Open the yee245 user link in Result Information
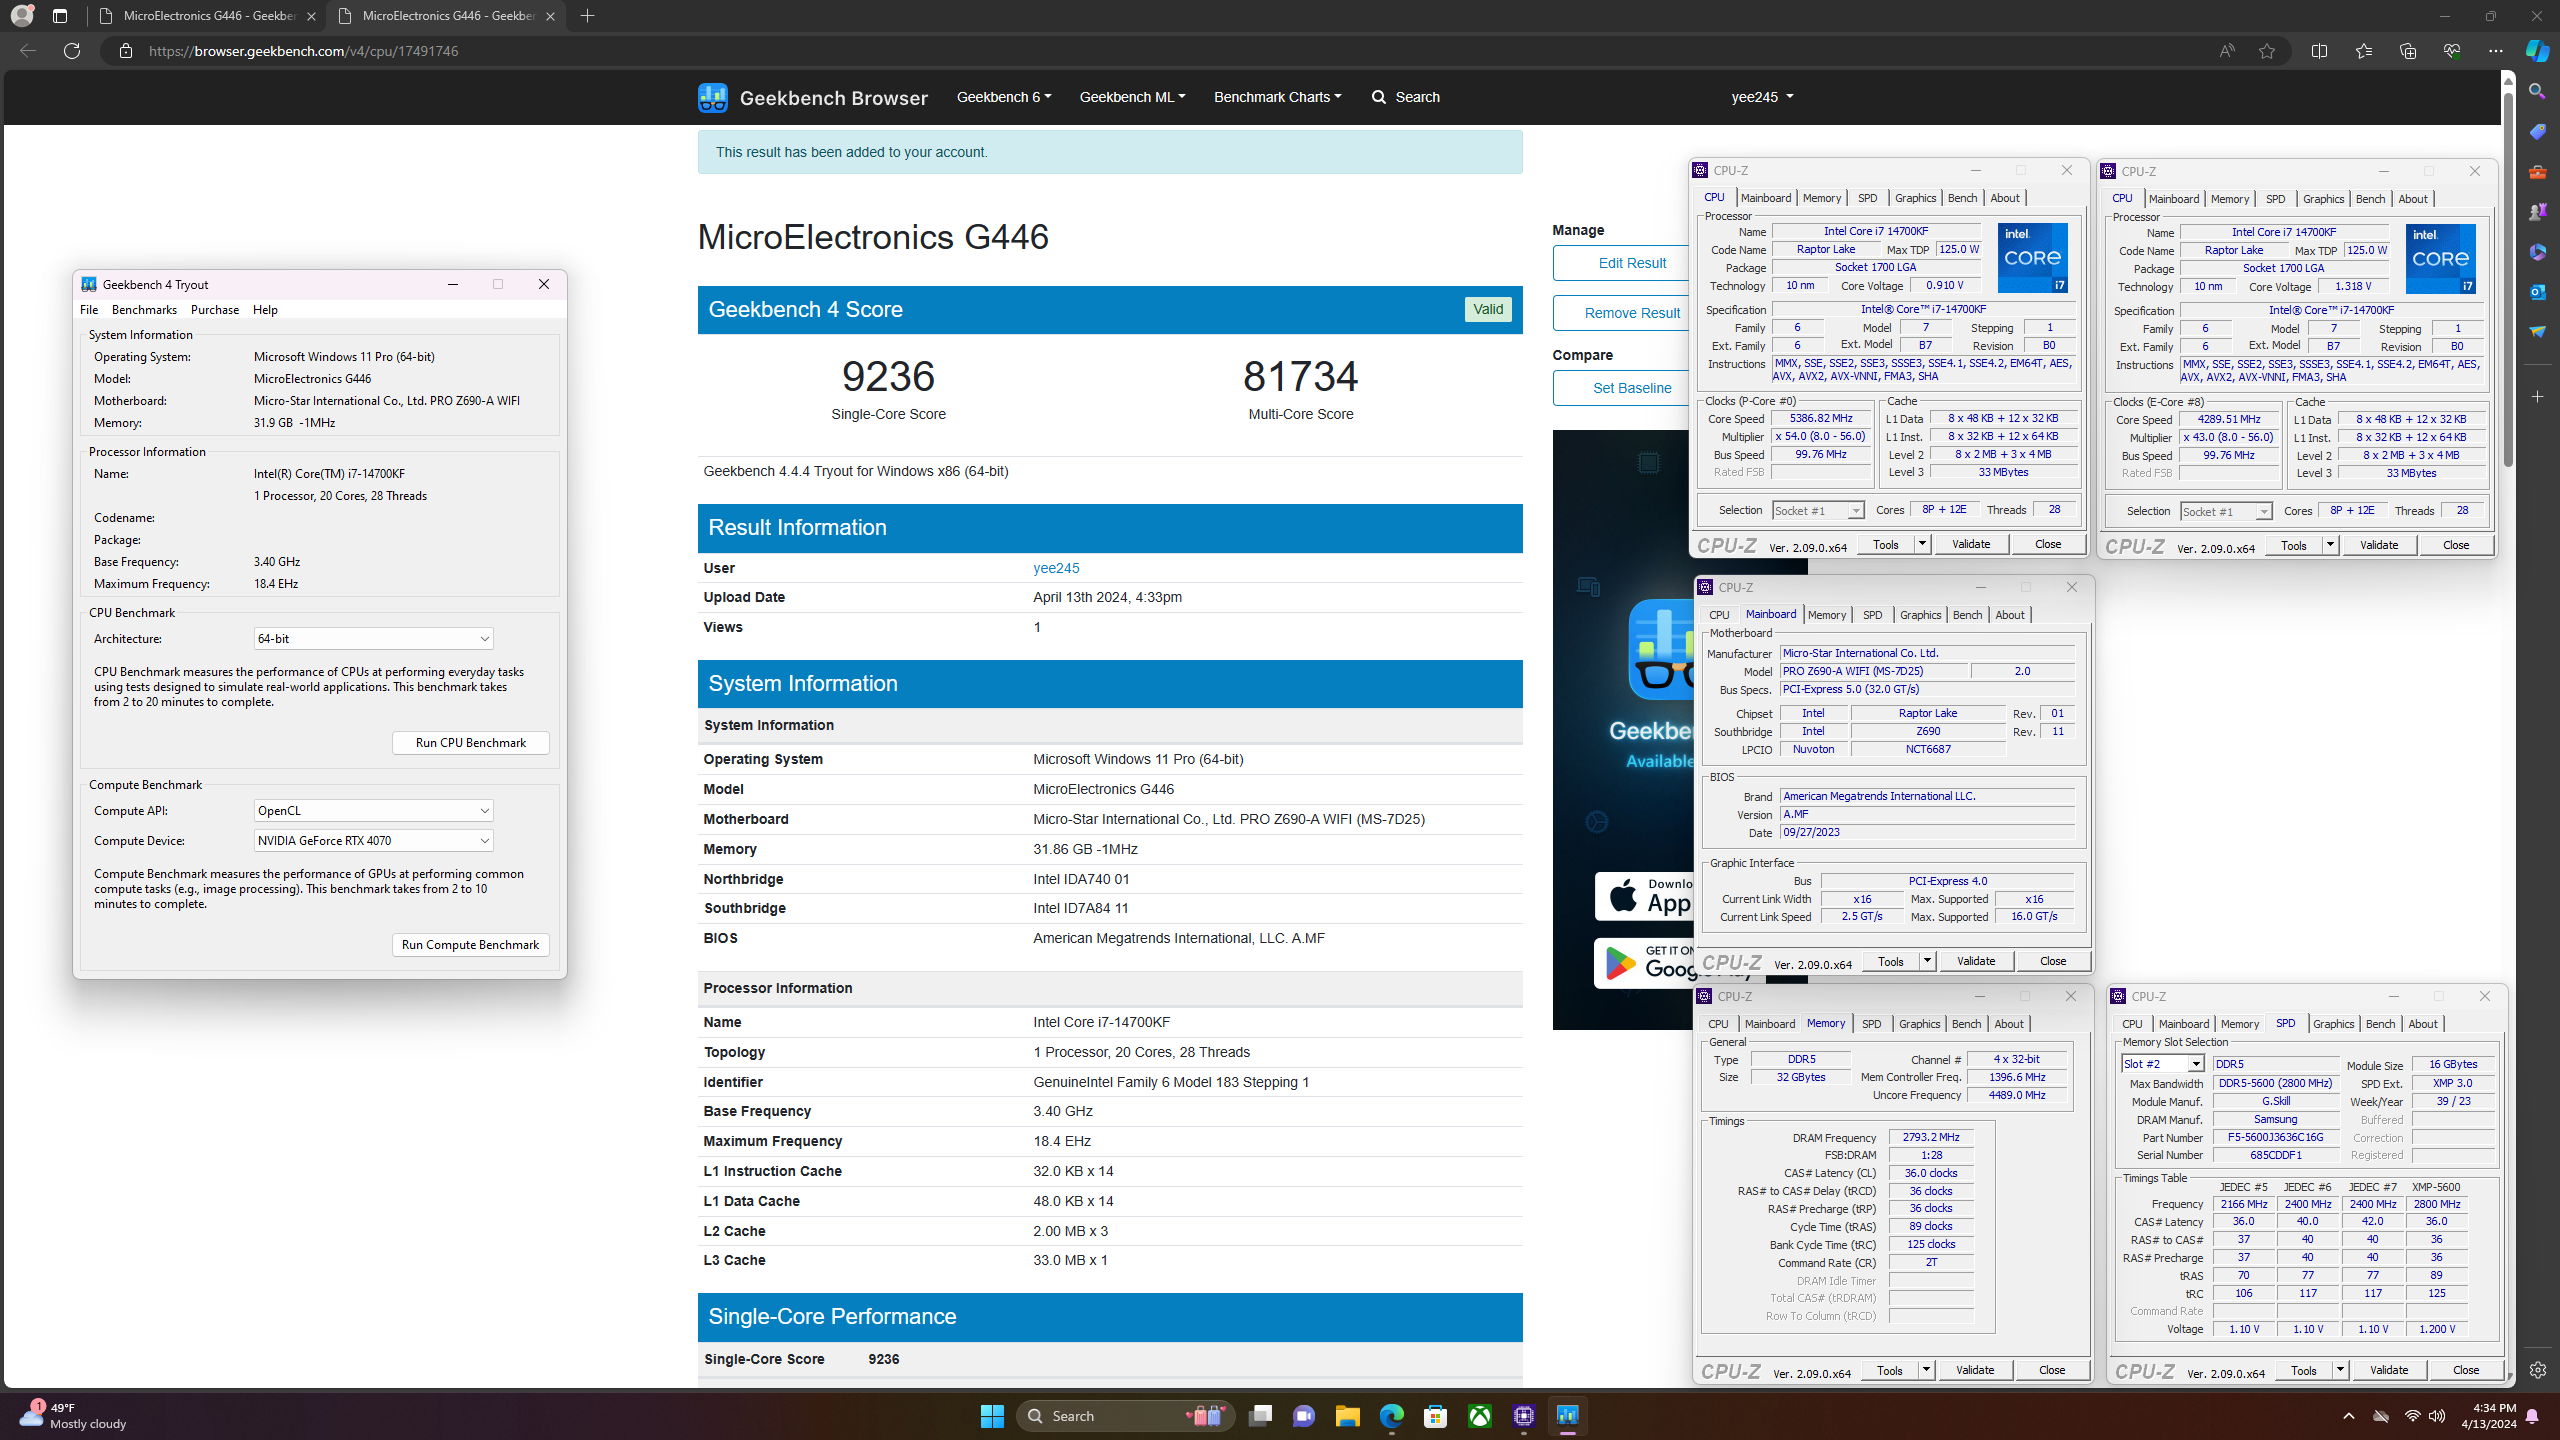The height and width of the screenshot is (1440, 2560). click(x=1056, y=568)
